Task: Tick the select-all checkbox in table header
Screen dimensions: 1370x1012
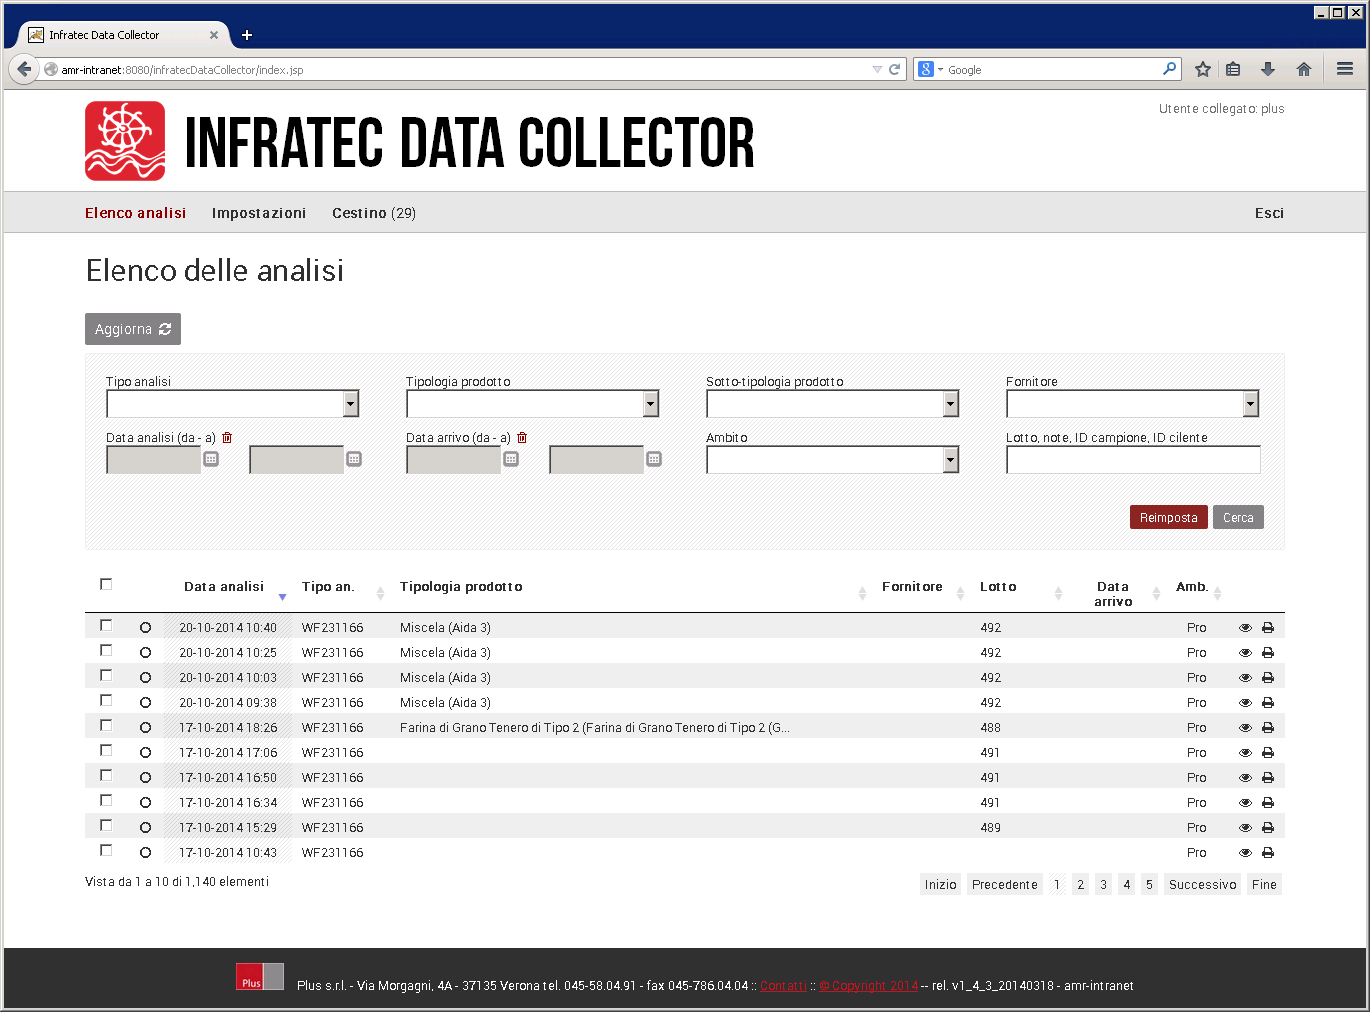Action: coord(106,584)
